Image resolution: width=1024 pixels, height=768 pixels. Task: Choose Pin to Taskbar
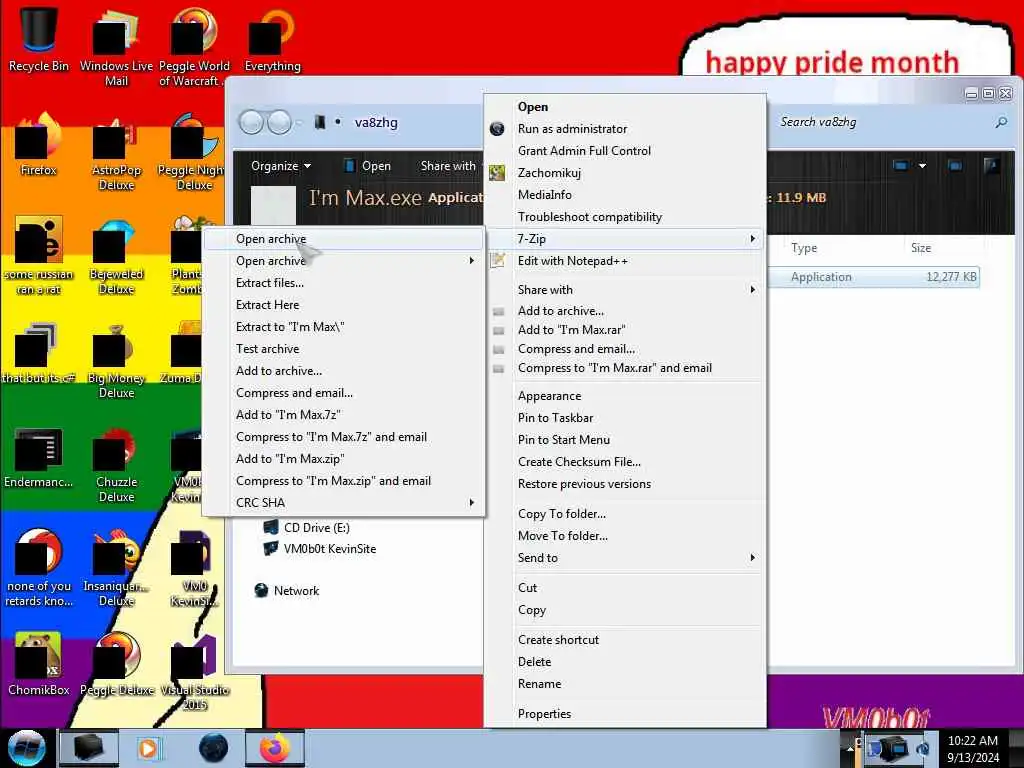point(555,418)
